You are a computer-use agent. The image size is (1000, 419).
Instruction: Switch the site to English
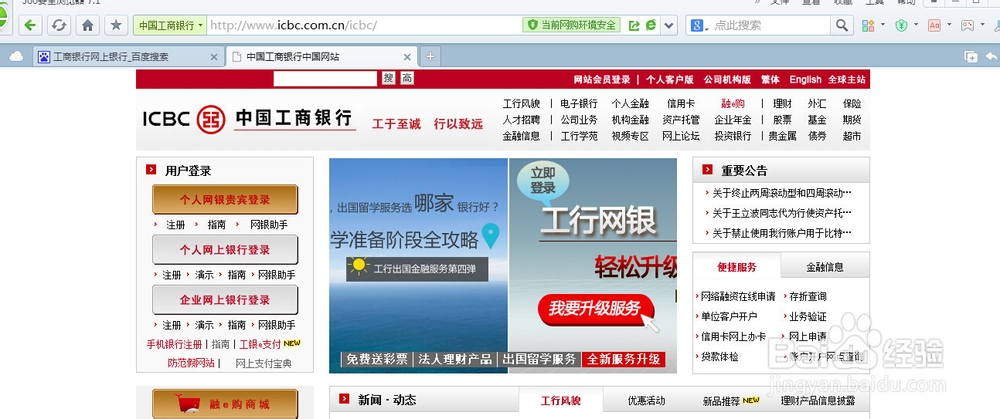click(x=805, y=80)
